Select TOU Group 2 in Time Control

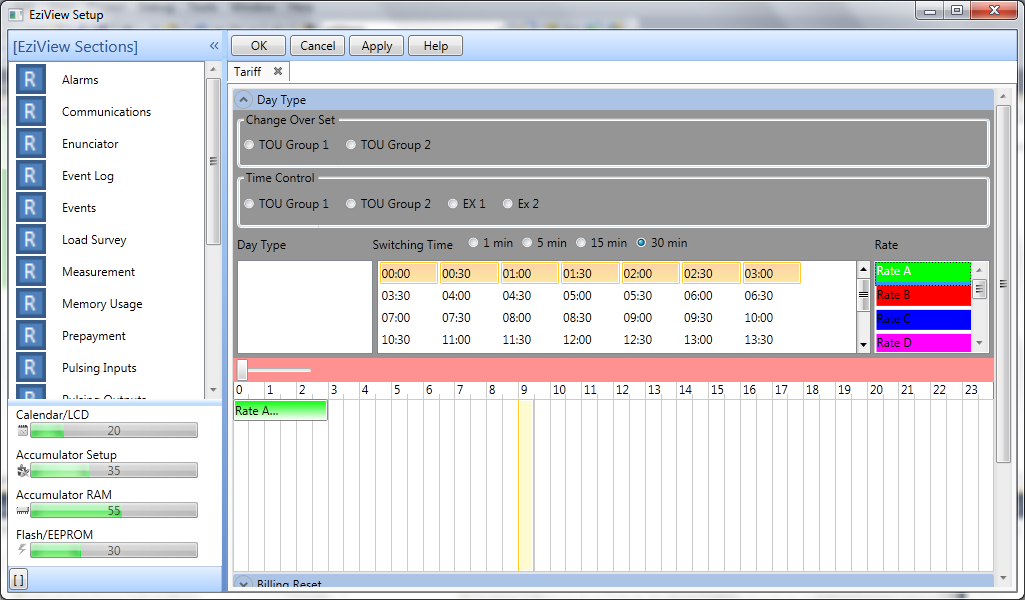pyautogui.click(x=351, y=204)
